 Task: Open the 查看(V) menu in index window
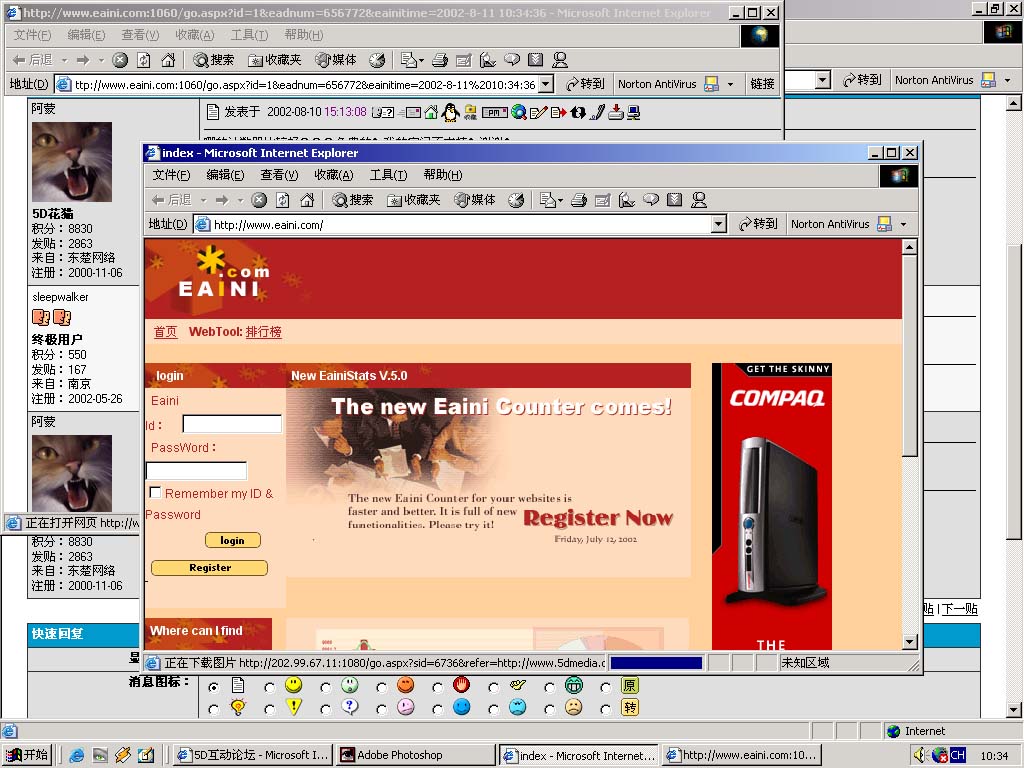[x=279, y=175]
